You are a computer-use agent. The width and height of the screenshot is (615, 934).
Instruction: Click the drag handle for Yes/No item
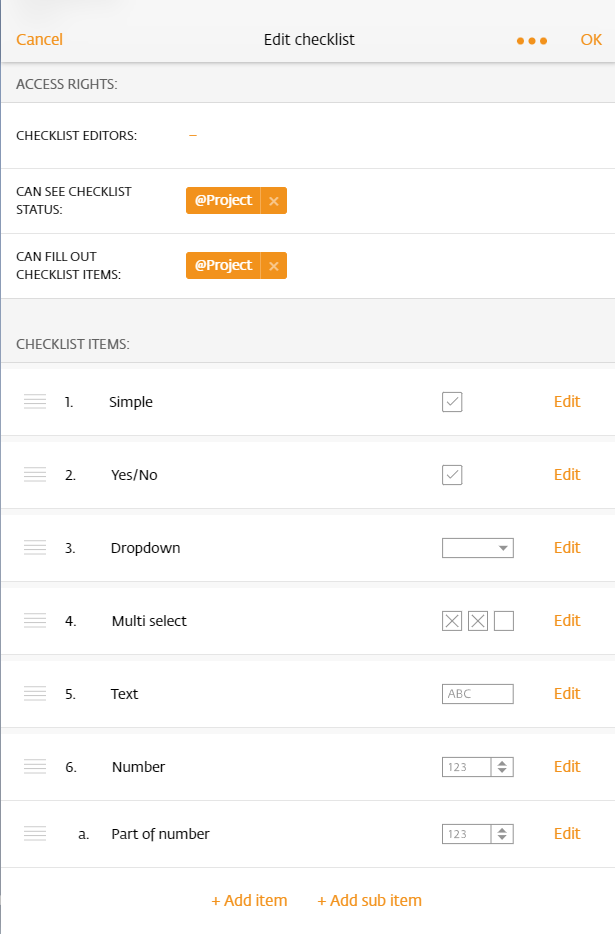pyautogui.click(x=35, y=475)
